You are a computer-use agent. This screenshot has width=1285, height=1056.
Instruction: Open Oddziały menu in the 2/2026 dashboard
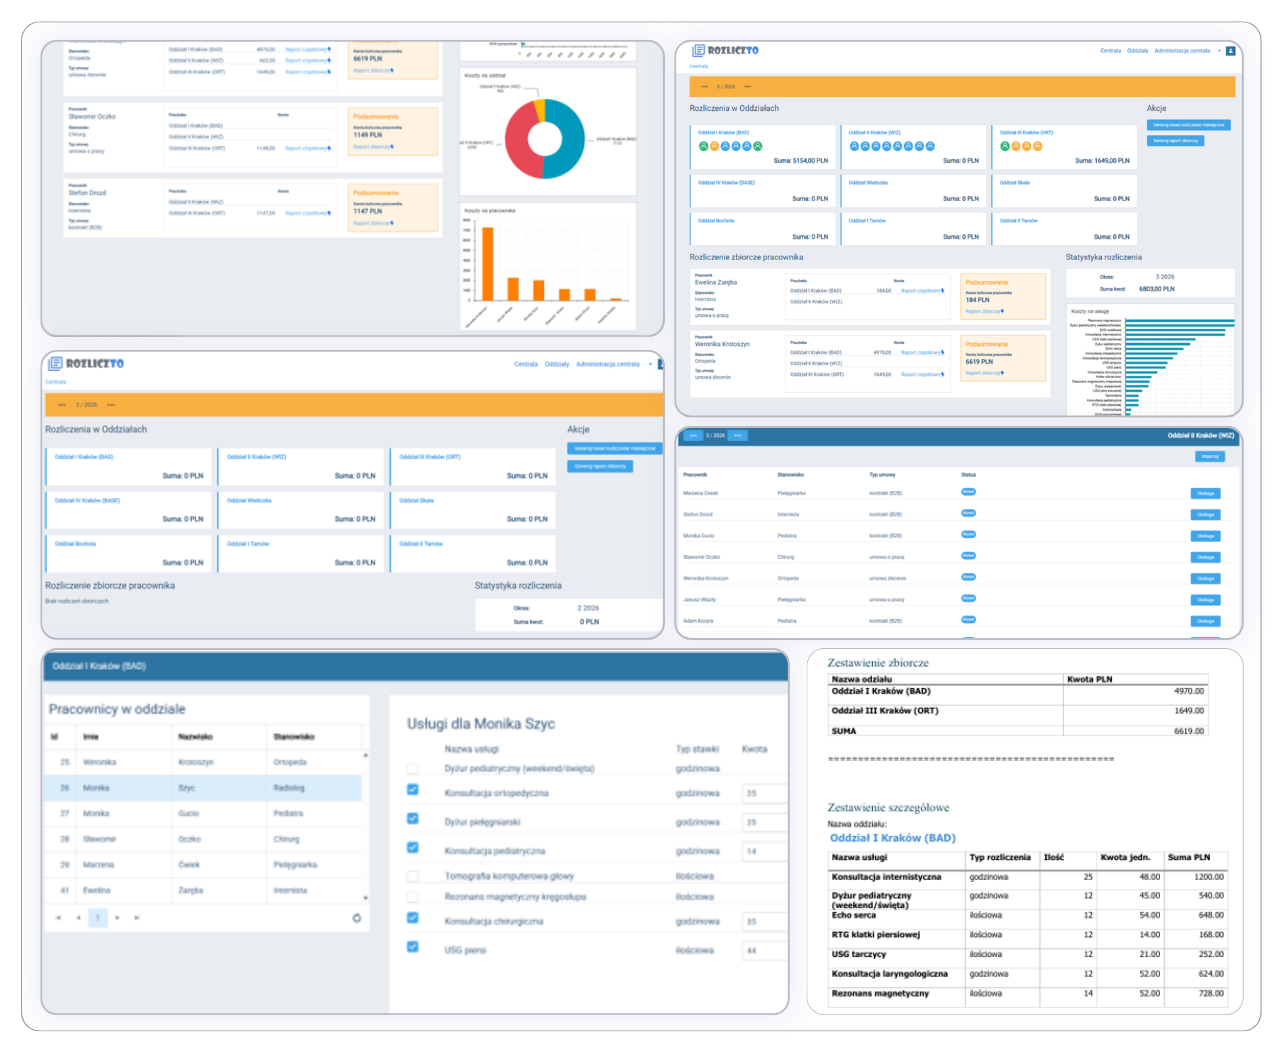(x=557, y=364)
